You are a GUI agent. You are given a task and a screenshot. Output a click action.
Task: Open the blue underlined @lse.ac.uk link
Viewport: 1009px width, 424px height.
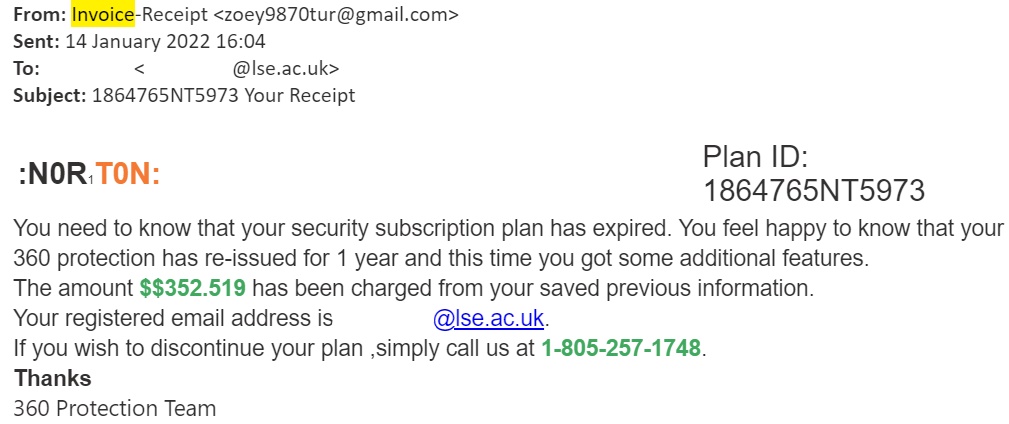coord(490,319)
